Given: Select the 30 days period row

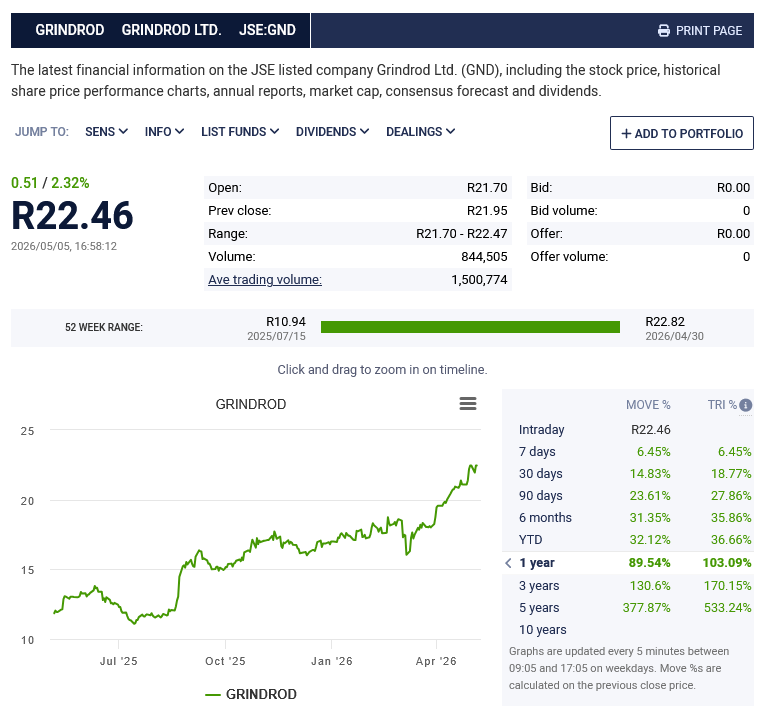Looking at the screenshot, I should pos(628,474).
